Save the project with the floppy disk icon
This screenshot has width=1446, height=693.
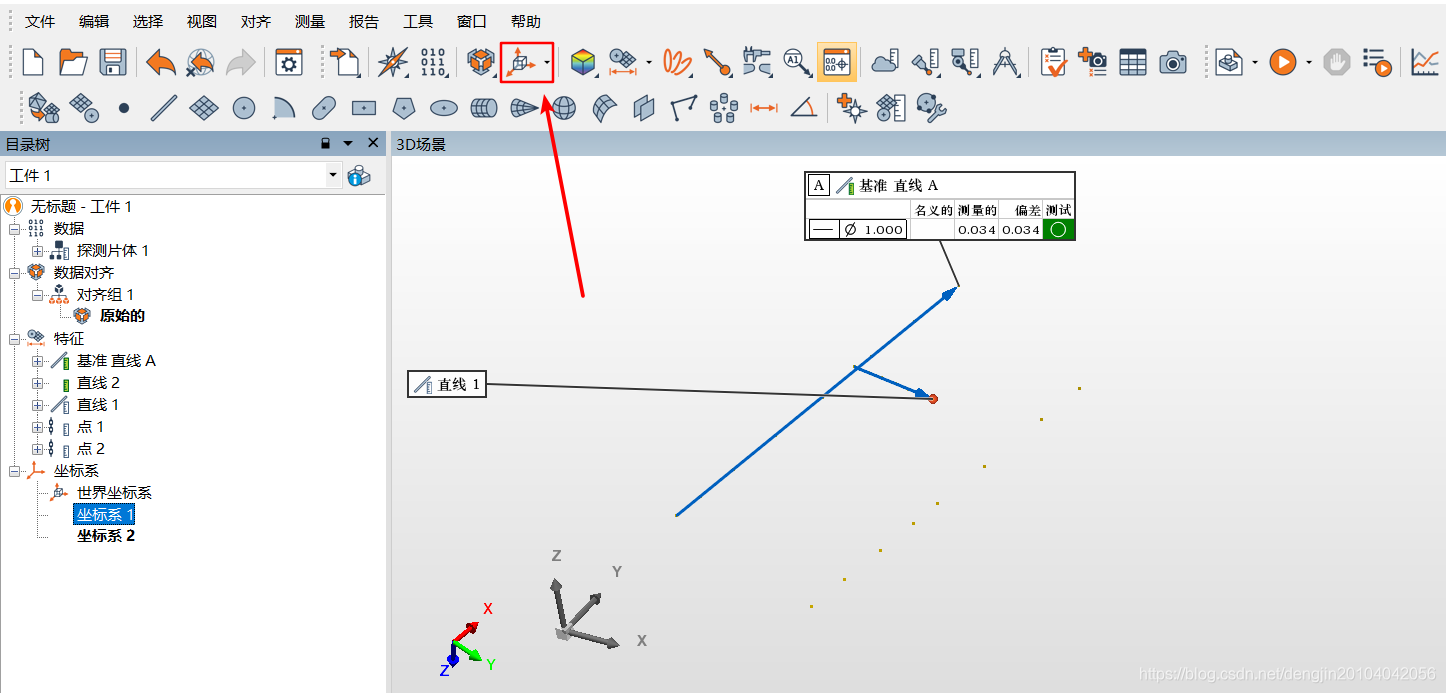(111, 62)
